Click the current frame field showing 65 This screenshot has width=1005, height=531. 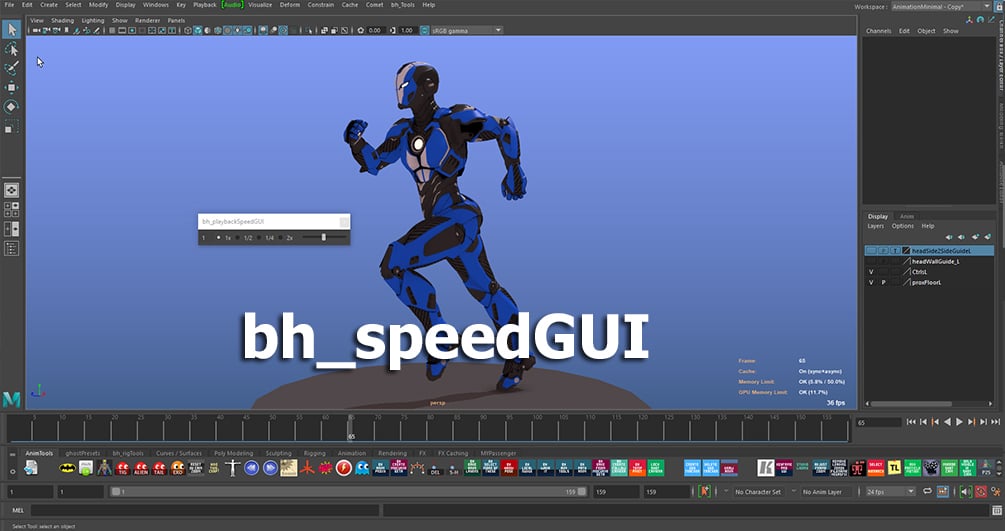click(x=878, y=423)
